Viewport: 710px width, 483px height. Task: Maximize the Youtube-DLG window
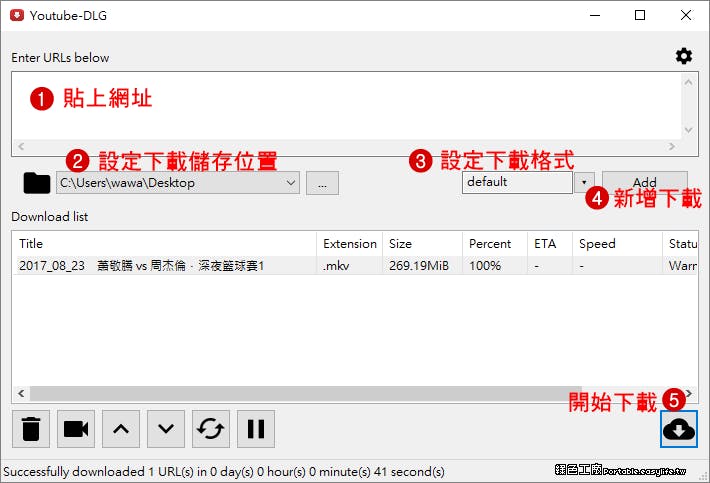coord(640,15)
